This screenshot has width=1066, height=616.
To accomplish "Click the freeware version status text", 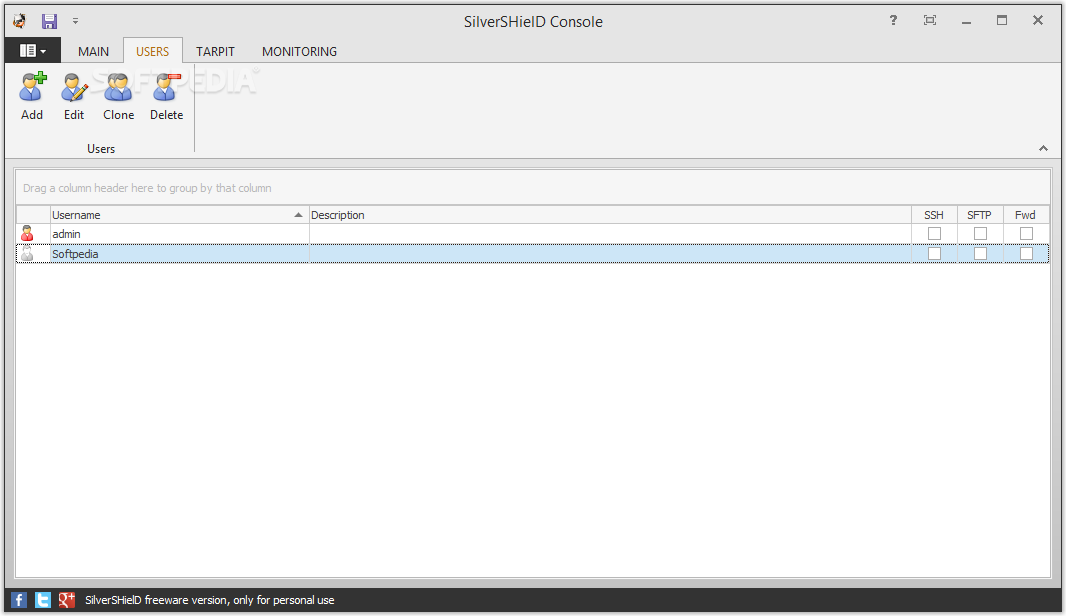I will [x=209, y=600].
